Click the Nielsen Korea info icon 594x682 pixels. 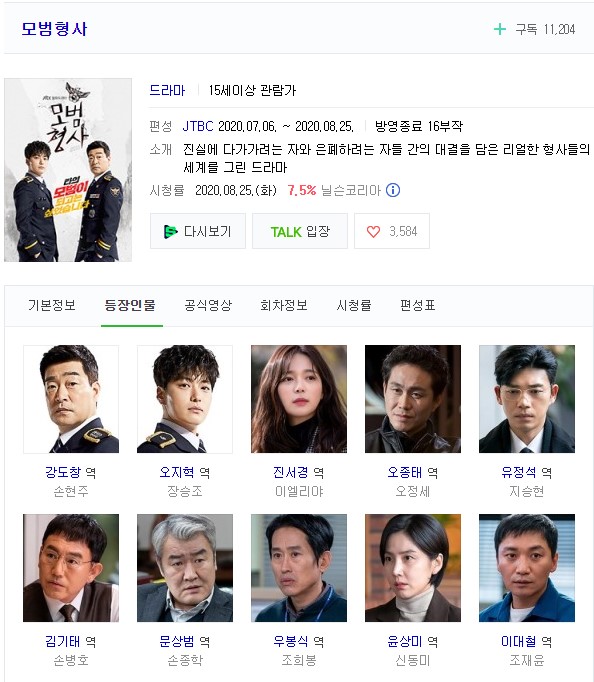click(x=393, y=190)
